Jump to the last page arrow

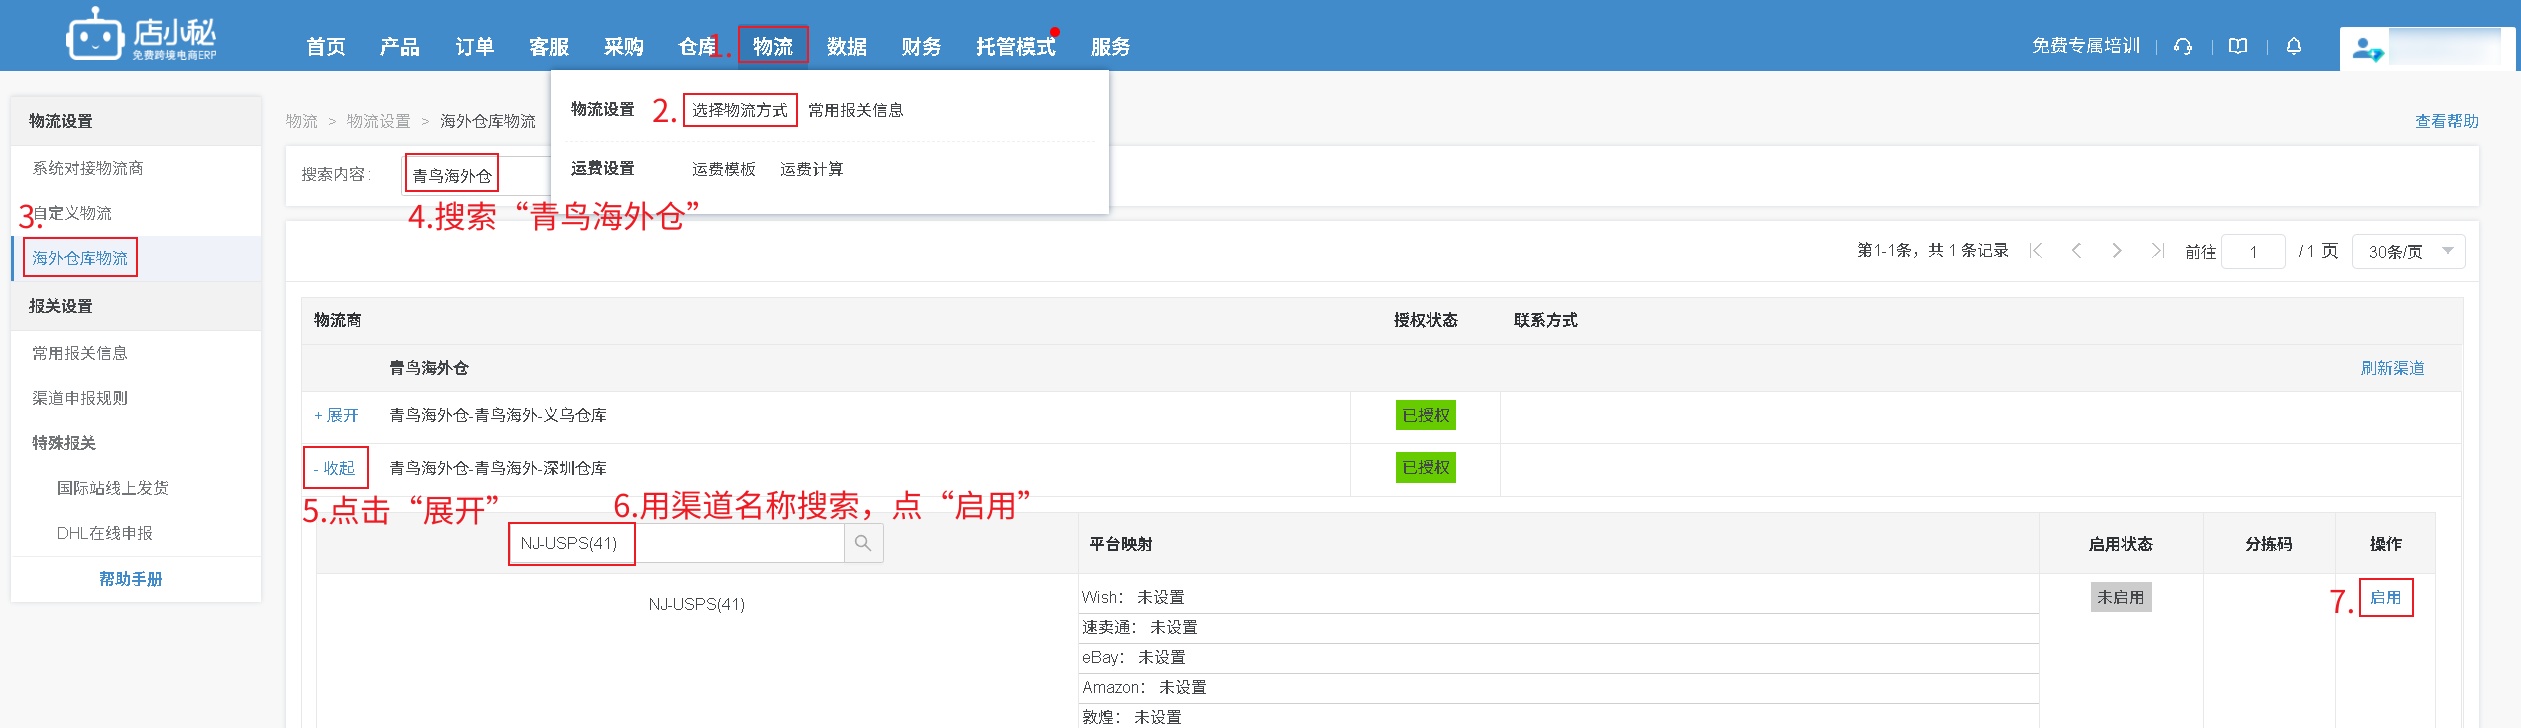[x=2157, y=251]
